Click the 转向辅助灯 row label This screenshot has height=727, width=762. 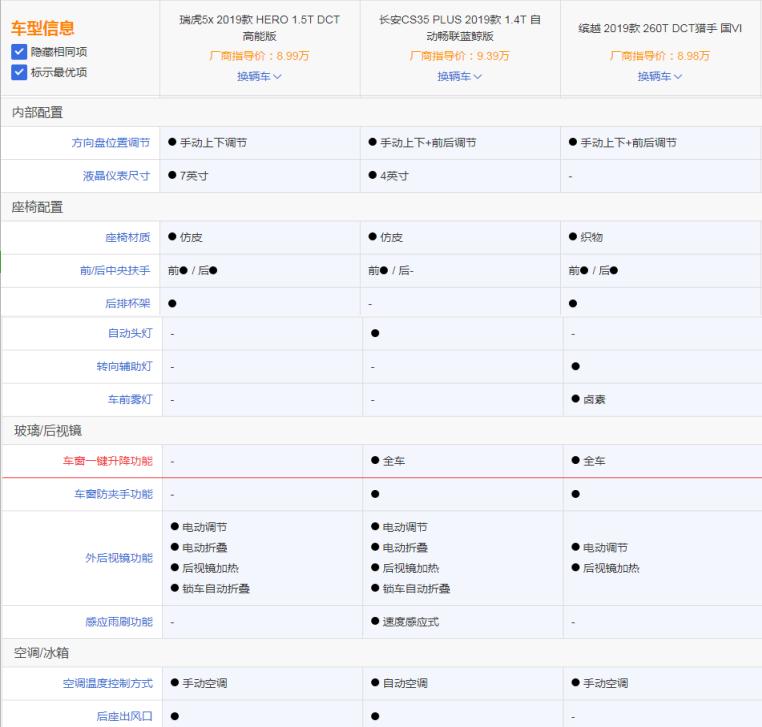click(x=124, y=366)
